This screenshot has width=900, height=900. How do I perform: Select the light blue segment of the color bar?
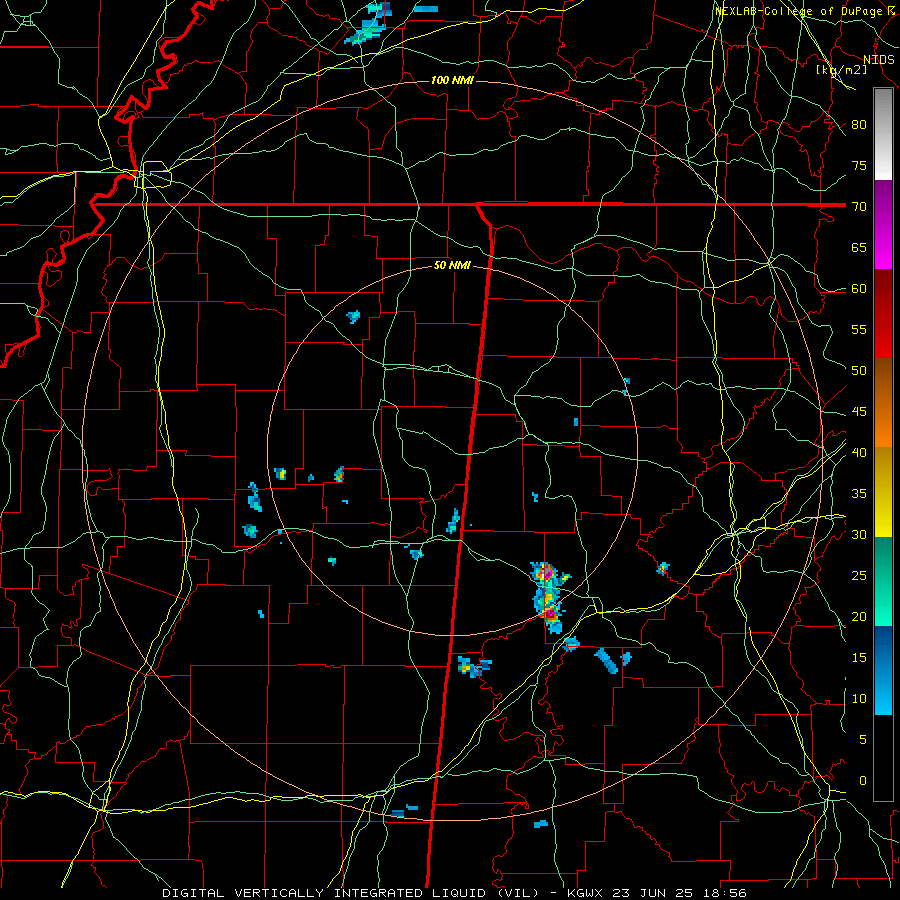(883, 670)
